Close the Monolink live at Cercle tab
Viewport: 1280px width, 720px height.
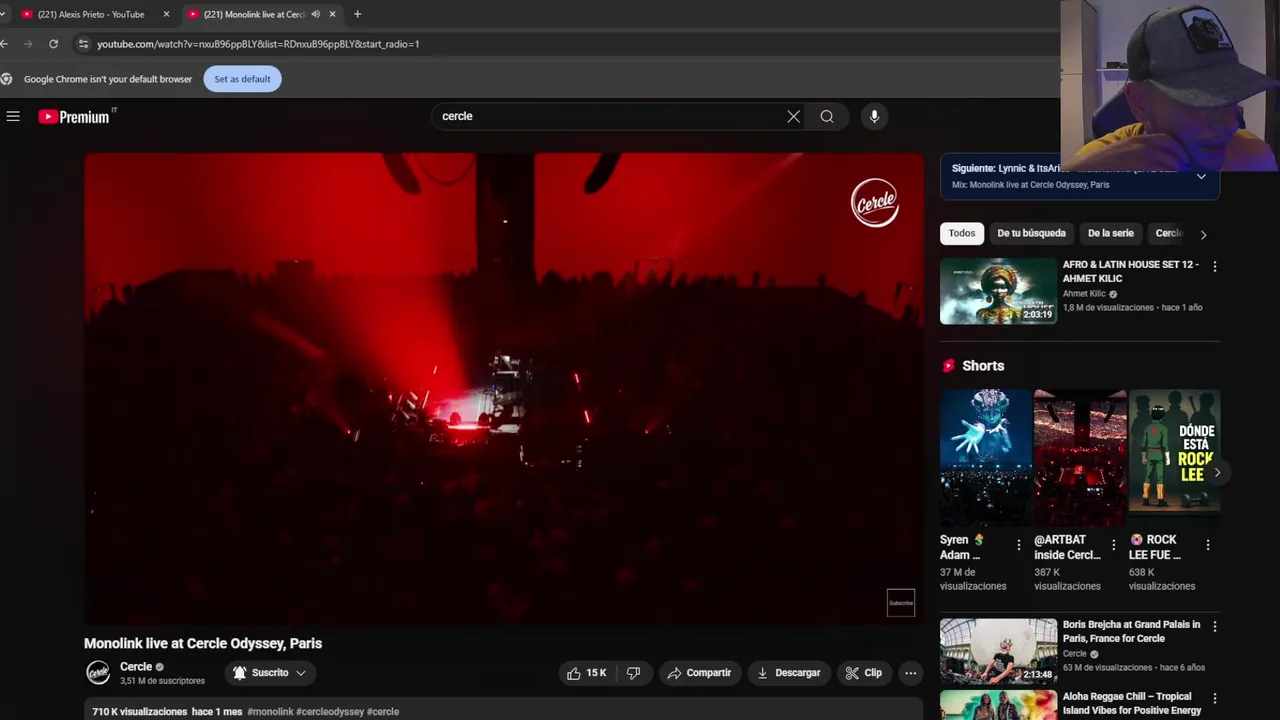(332, 14)
